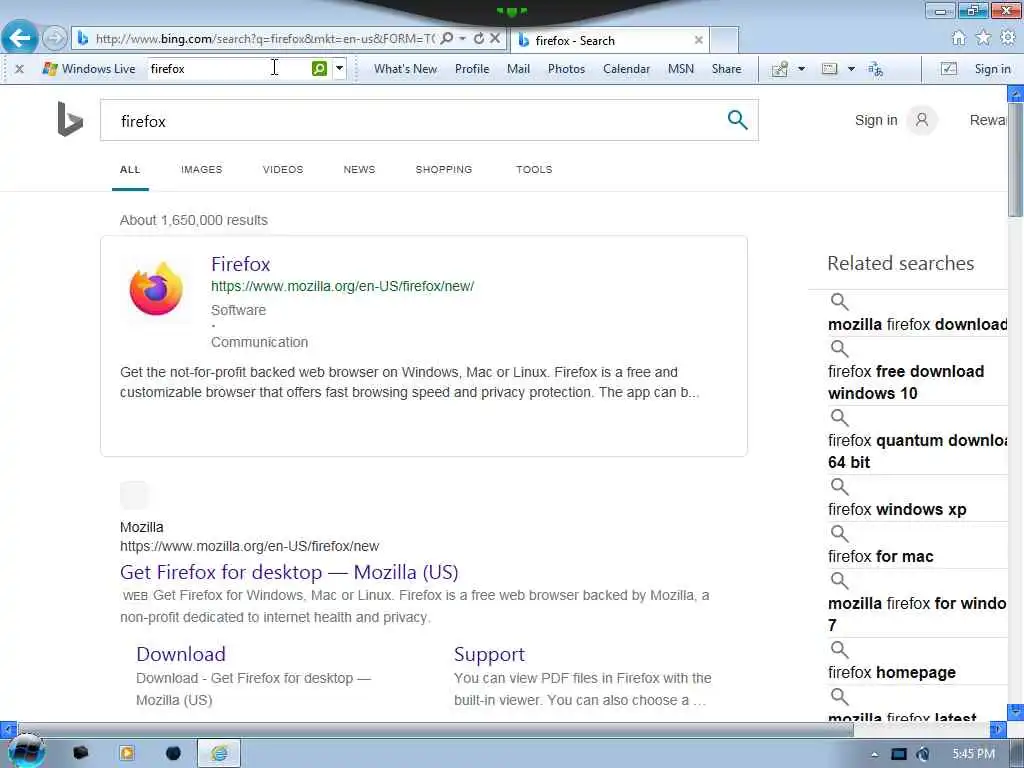This screenshot has width=1024, height=768.
Task: Click the vertical scrollbar down arrow
Action: click(1016, 711)
